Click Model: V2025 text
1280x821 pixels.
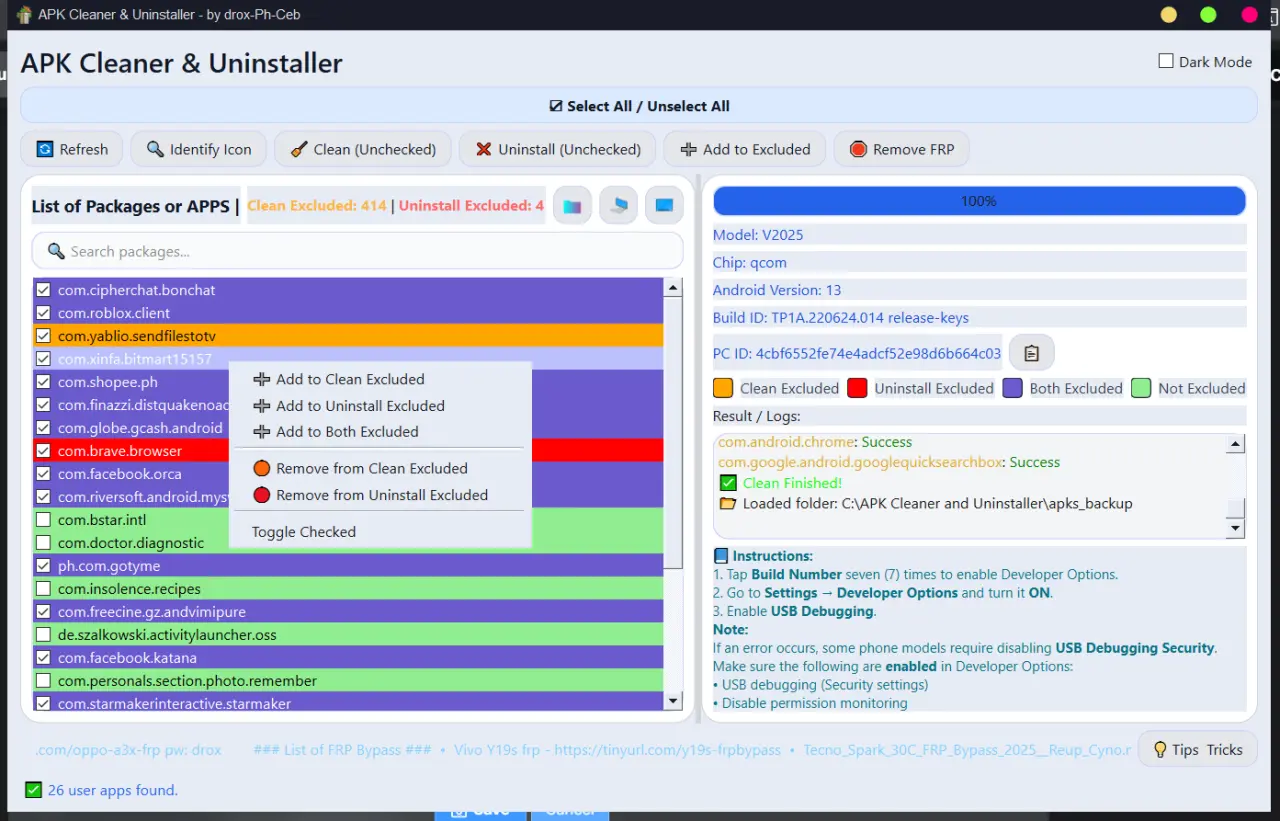pyautogui.click(x=758, y=235)
